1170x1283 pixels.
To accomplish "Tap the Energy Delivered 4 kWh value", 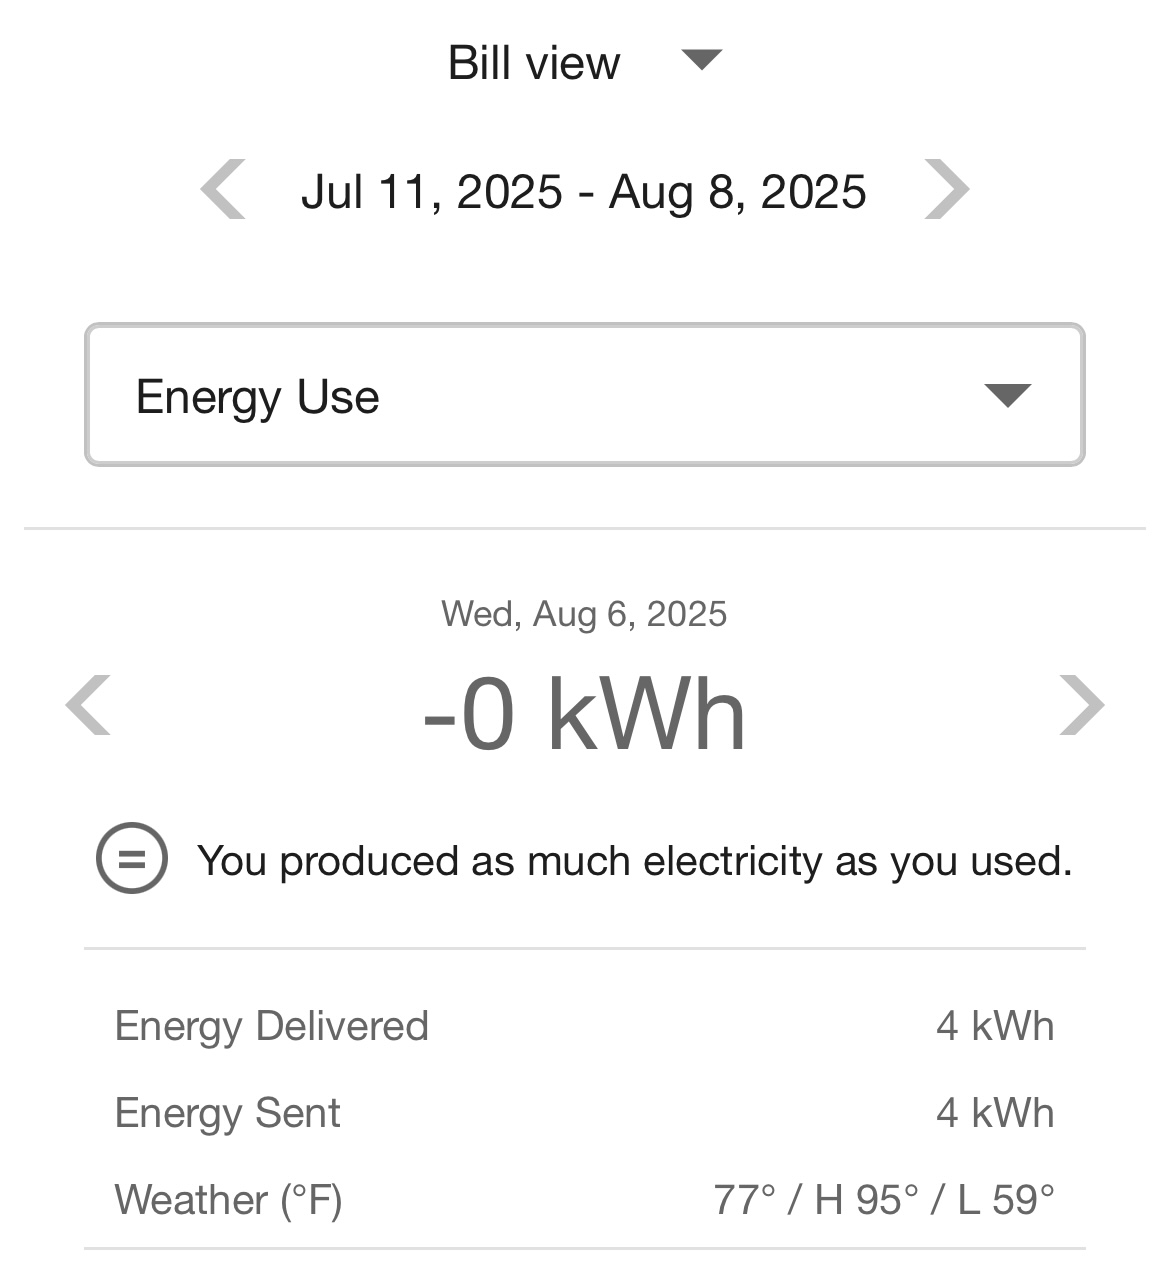I will pos(995,1026).
